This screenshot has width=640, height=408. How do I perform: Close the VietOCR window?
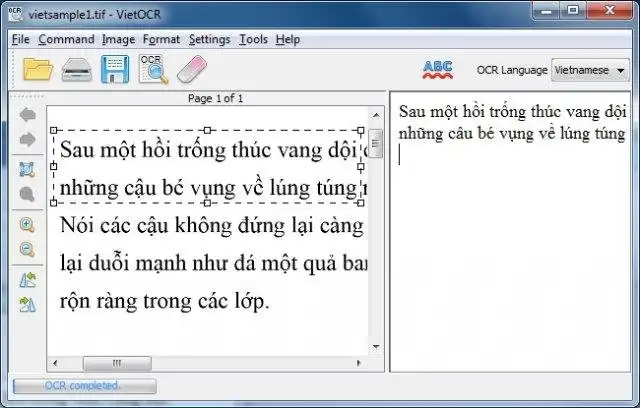(x=609, y=11)
